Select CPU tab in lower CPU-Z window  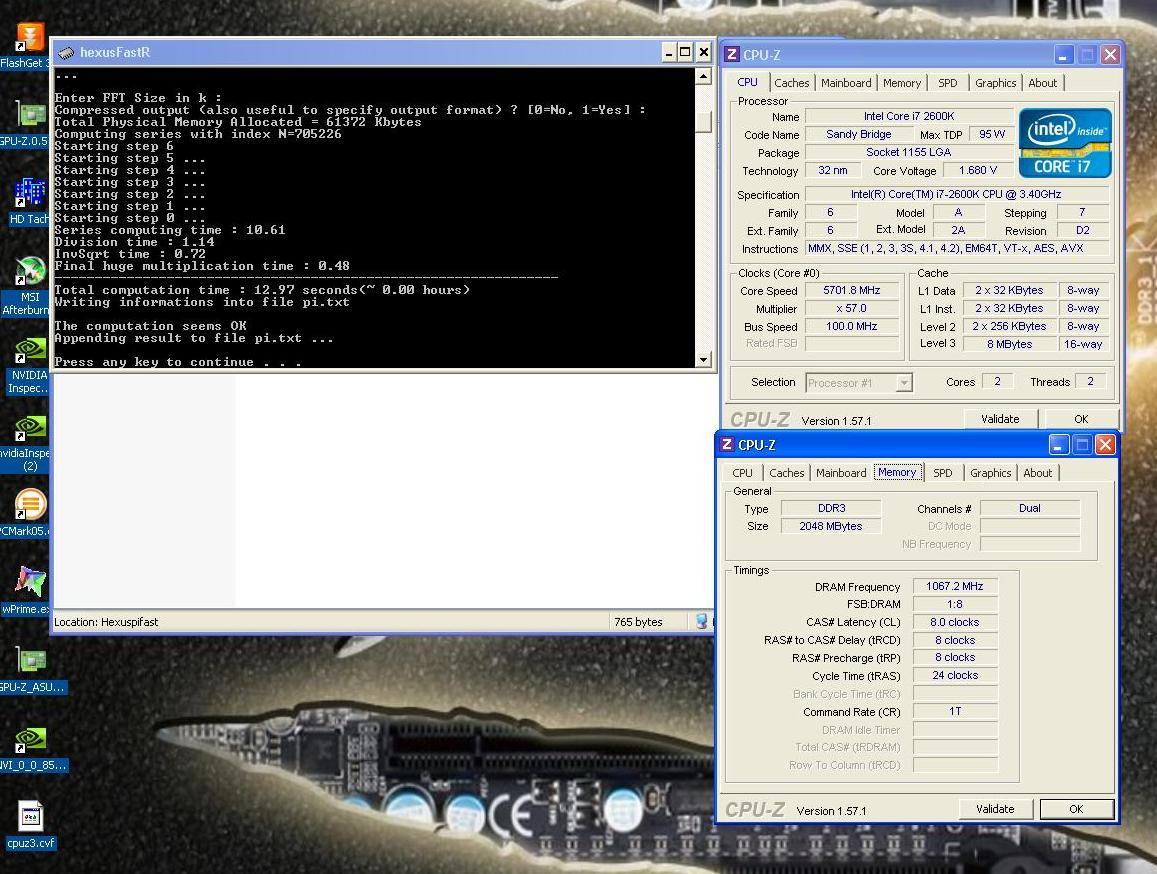coord(742,473)
